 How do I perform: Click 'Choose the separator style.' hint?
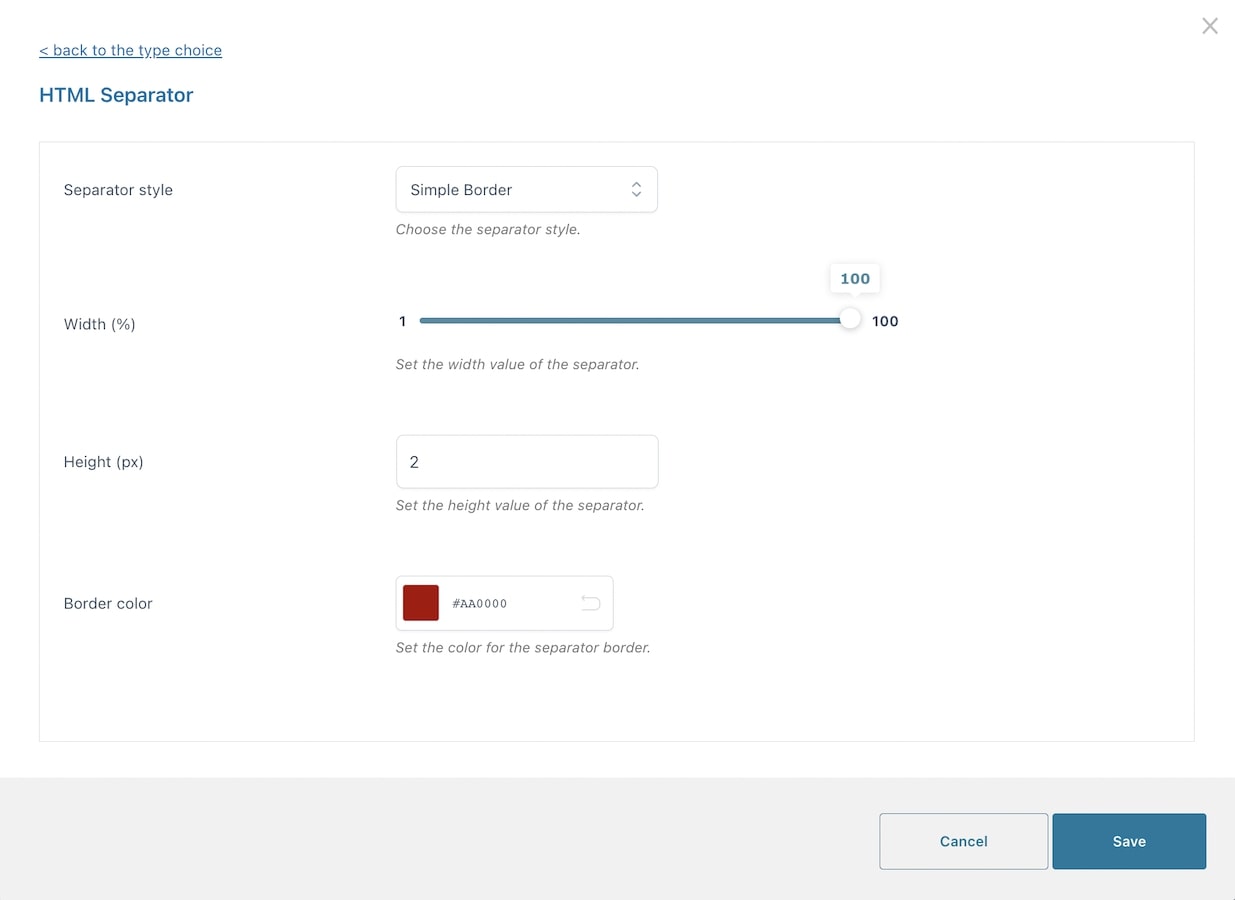(x=488, y=229)
